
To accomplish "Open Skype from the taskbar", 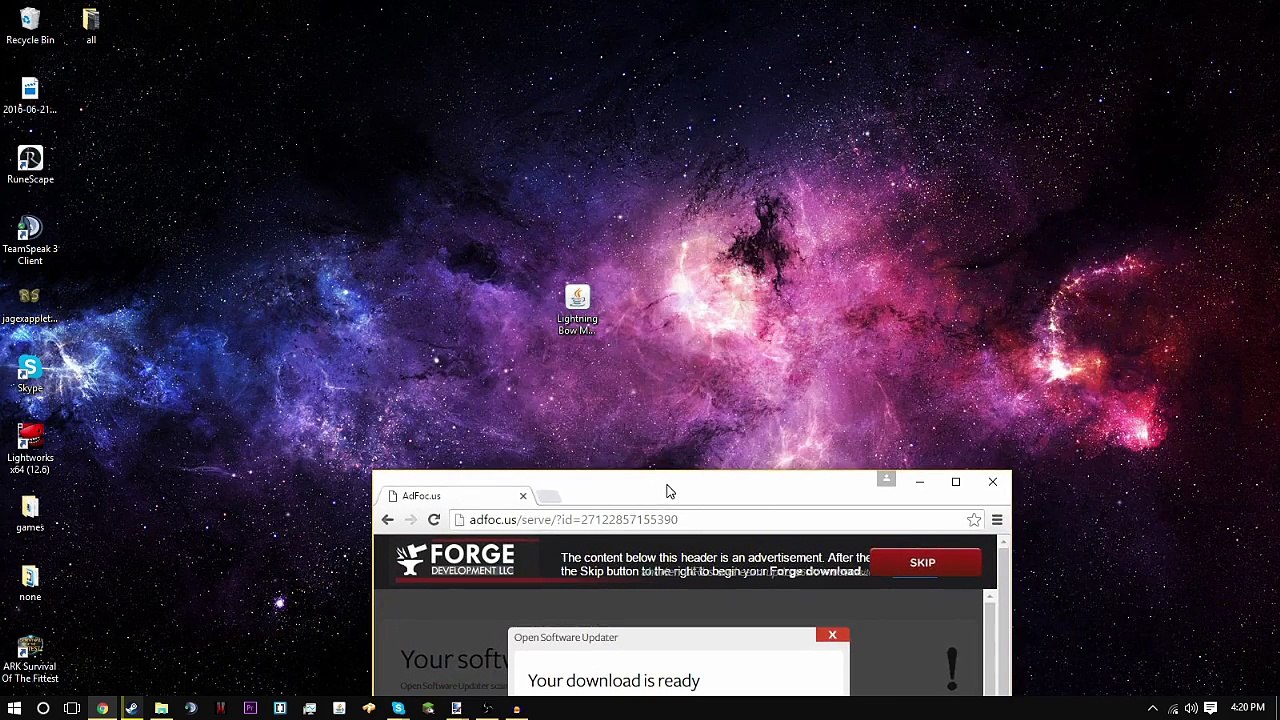I will (x=398, y=708).
